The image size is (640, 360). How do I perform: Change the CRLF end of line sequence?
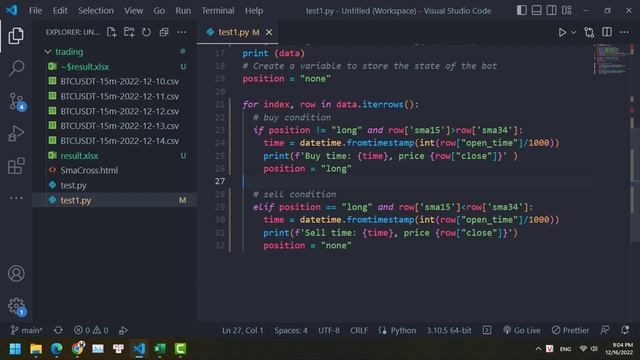click(x=359, y=330)
